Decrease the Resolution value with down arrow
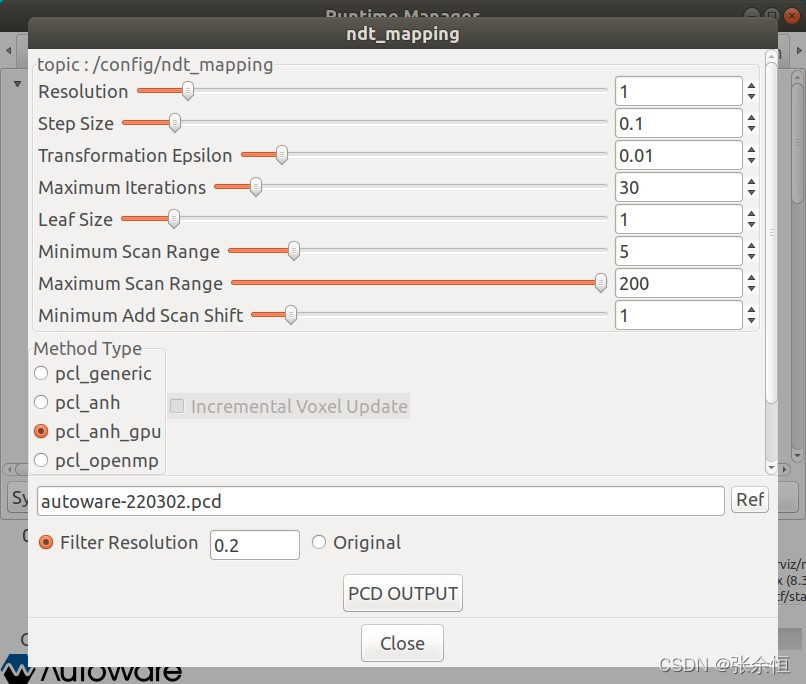Image resolution: width=806 pixels, height=684 pixels. click(752, 96)
